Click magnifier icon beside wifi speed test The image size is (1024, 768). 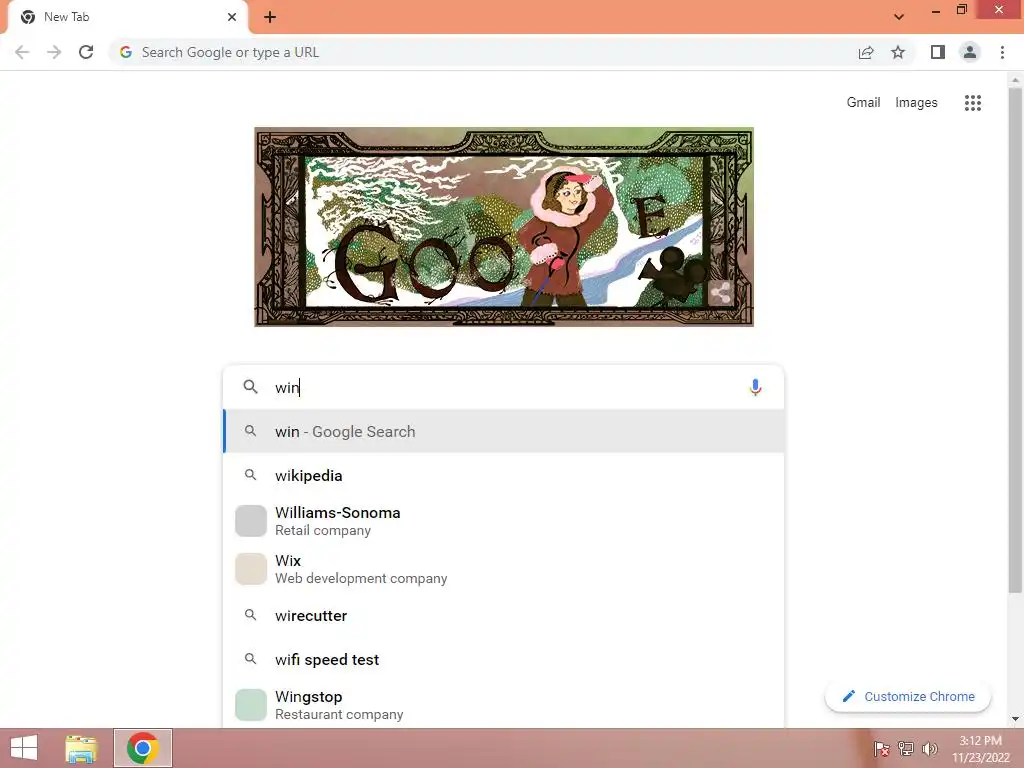click(x=250, y=659)
